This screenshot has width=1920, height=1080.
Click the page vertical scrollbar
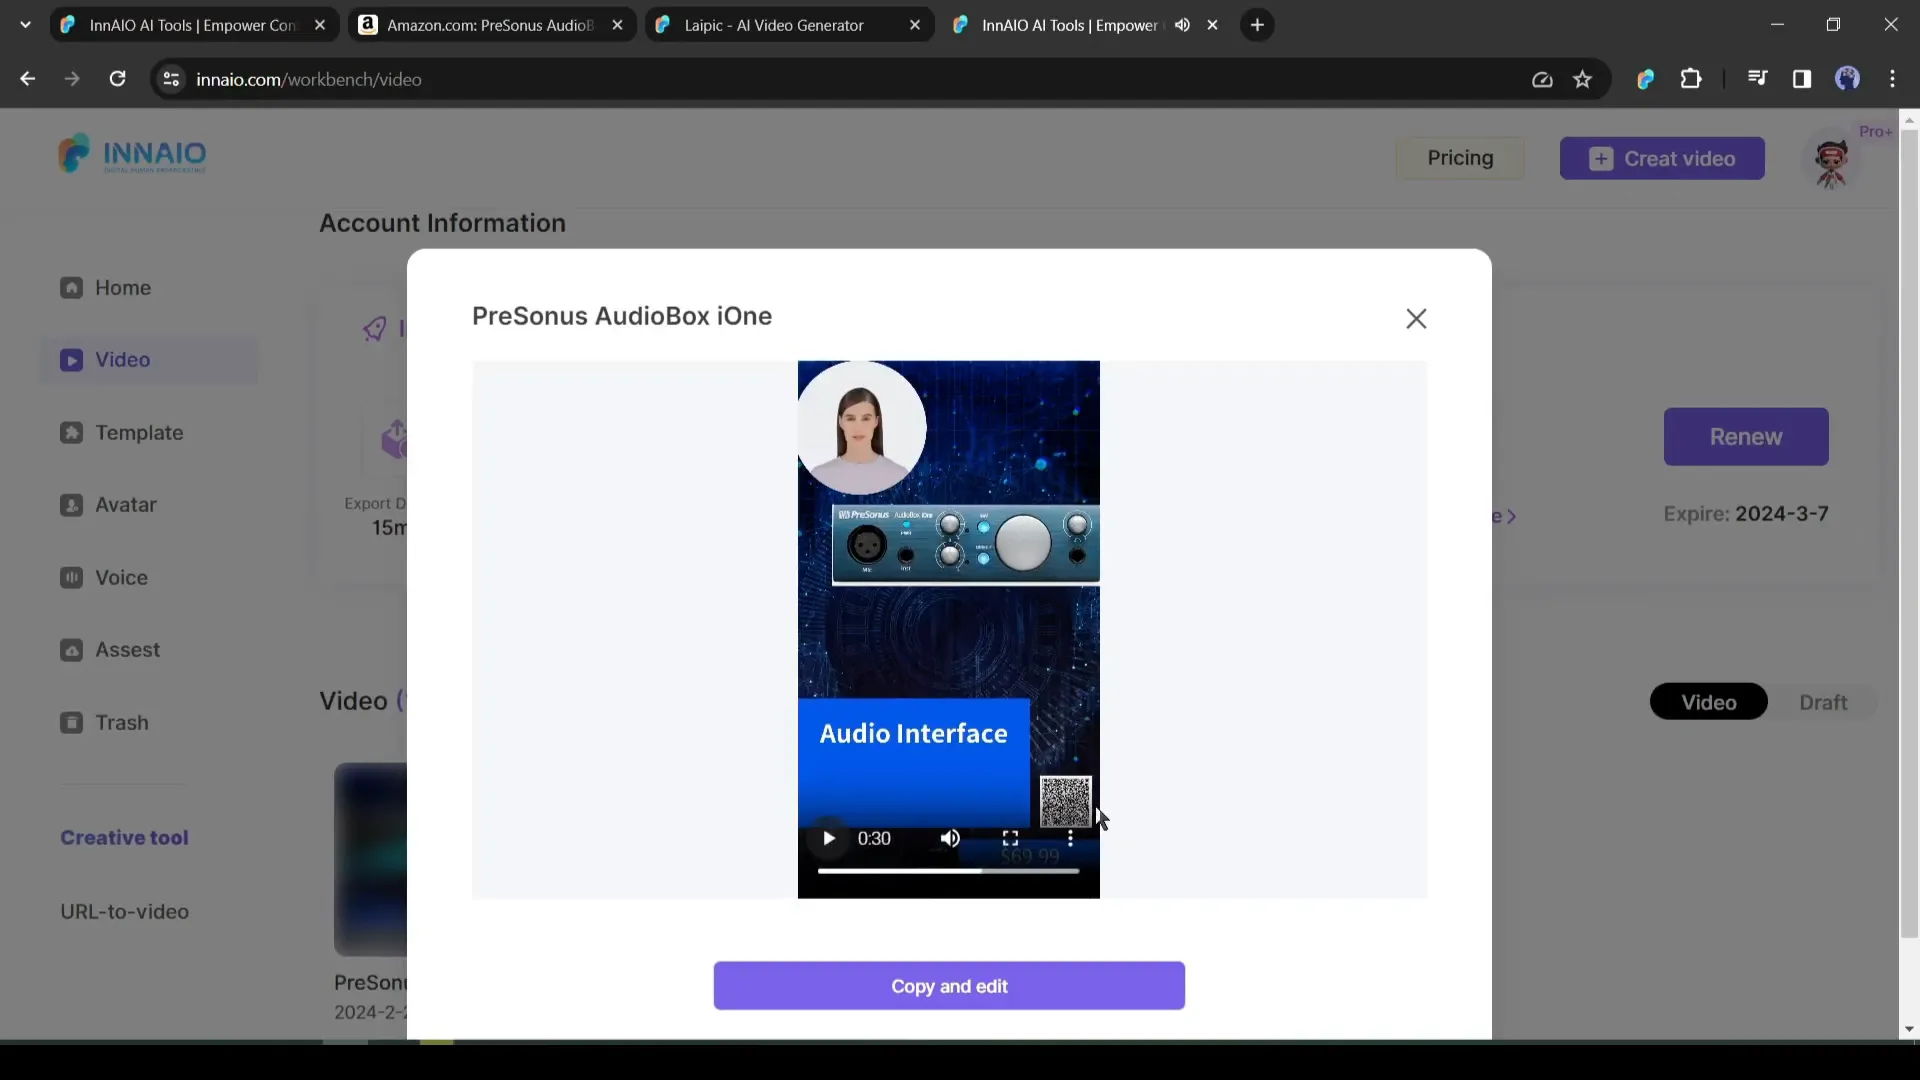1909,534
